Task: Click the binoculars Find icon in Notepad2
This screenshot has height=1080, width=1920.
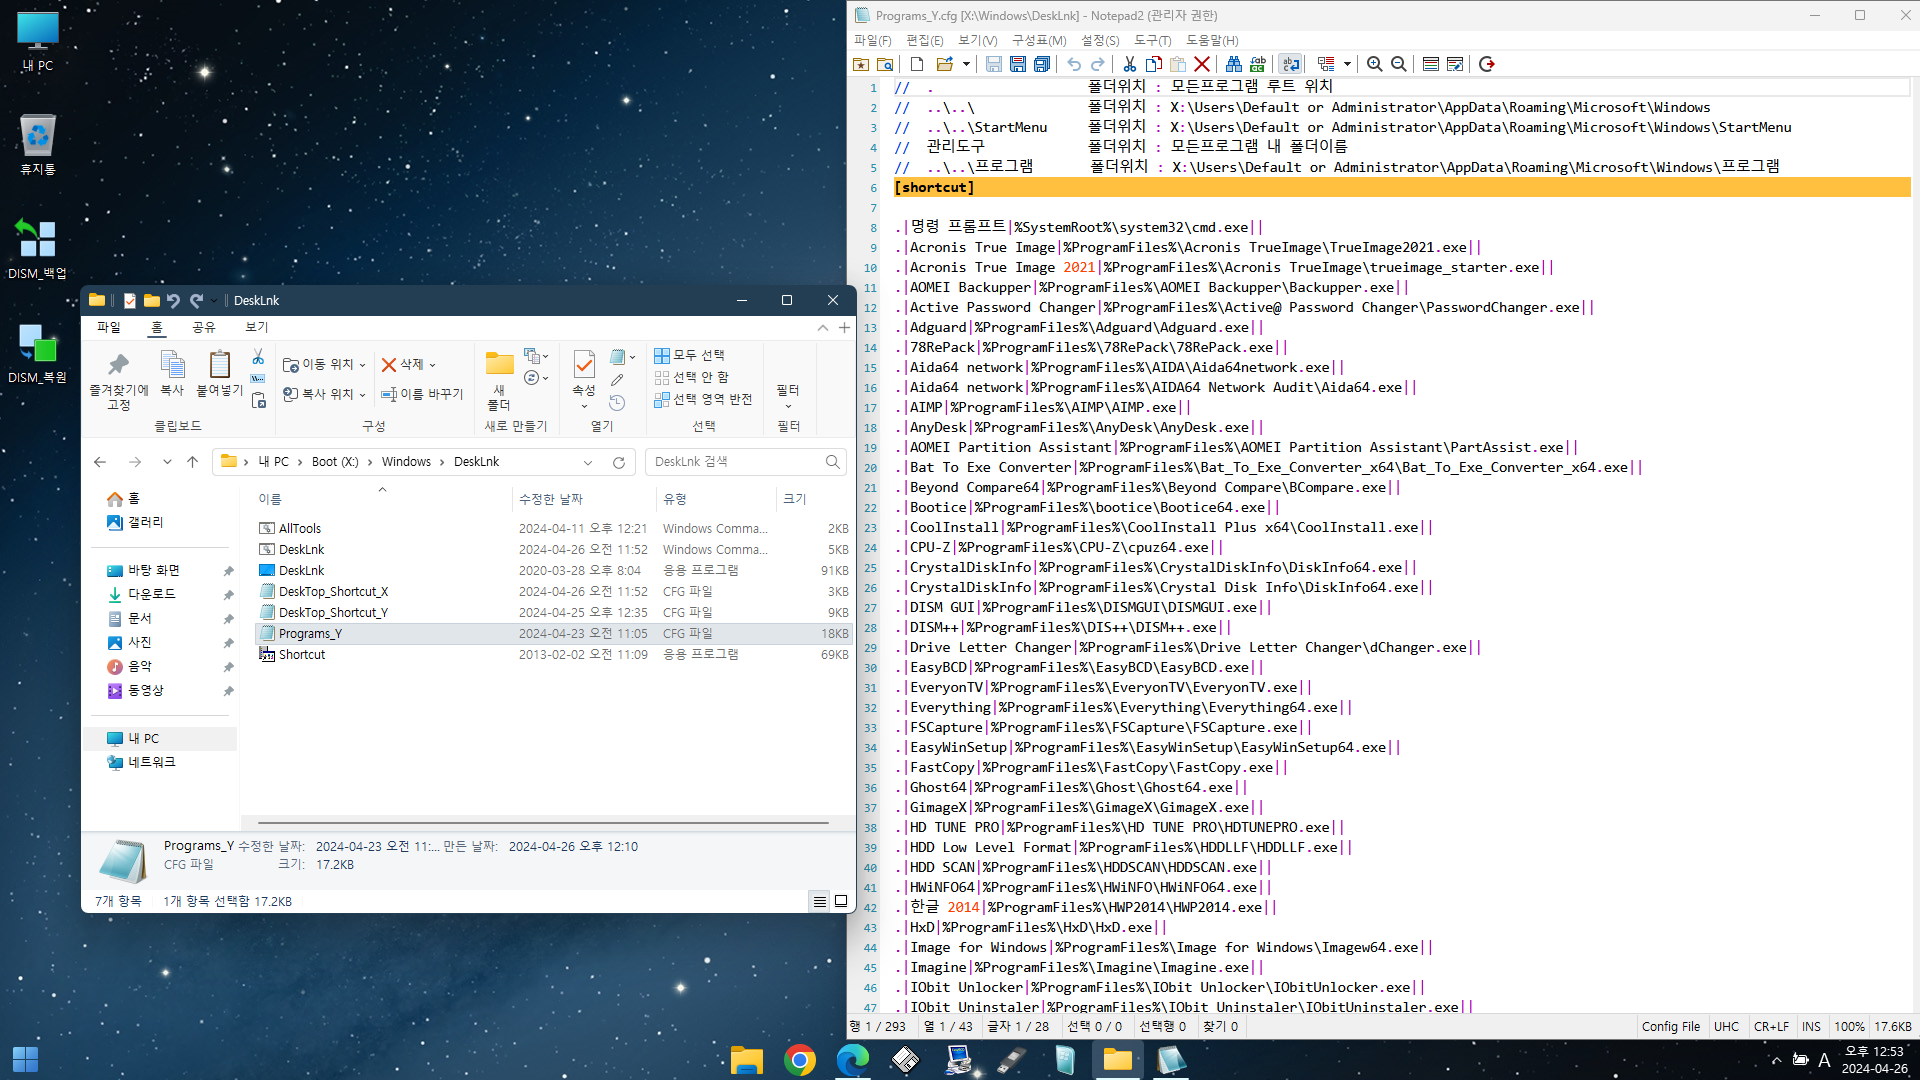Action: point(1233,64)
